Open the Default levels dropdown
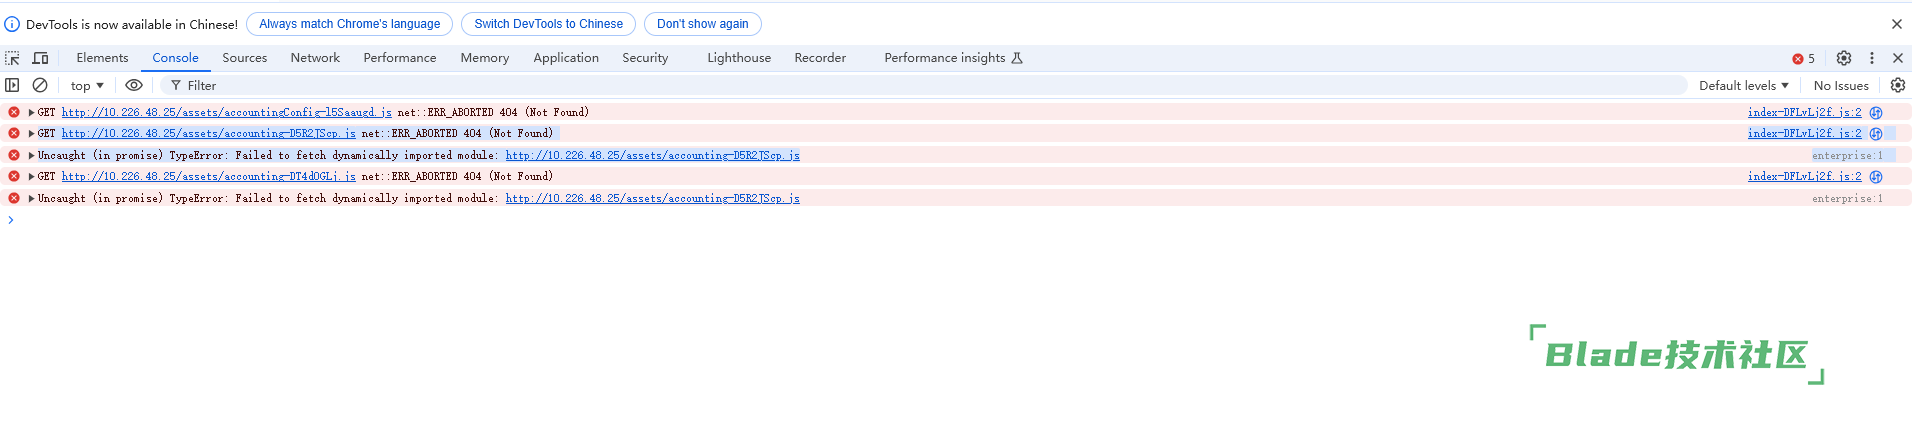 pyautogui.click(x=1743, y=85)
